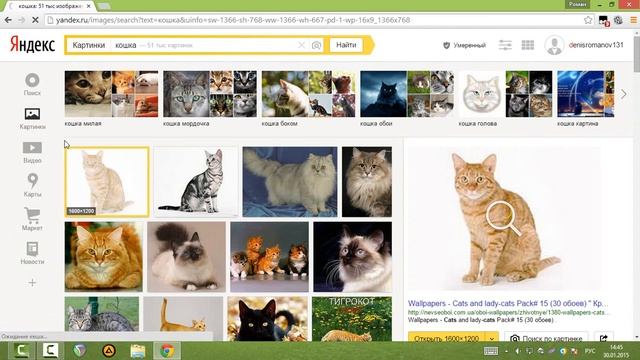Click the РУС language indicator
The width and height of the screenshot is (640, 360).
tap(590, 351)
